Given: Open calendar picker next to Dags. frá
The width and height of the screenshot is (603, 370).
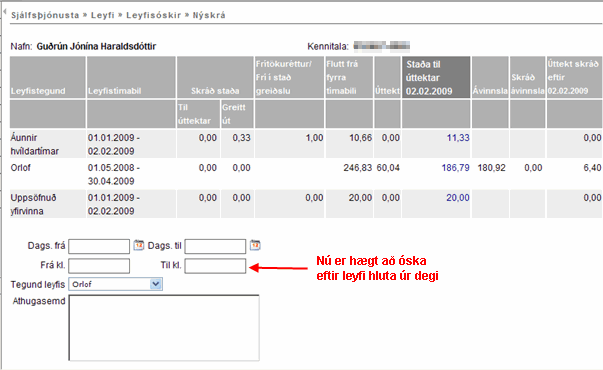Looking at the screenshot, I should pos(138,245).
